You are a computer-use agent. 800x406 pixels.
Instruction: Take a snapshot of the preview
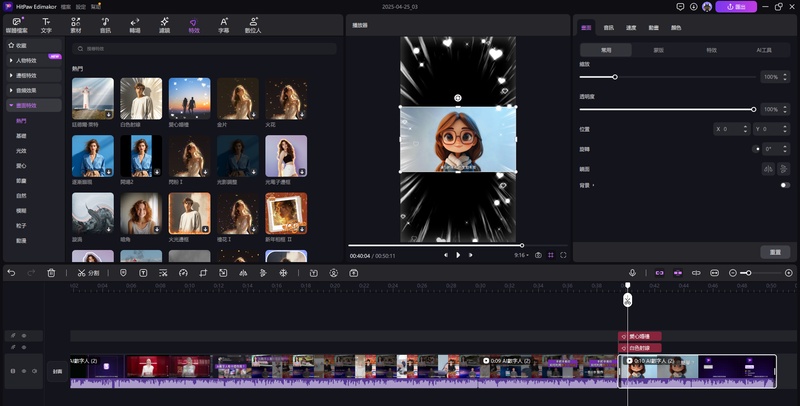click(538, 255)
